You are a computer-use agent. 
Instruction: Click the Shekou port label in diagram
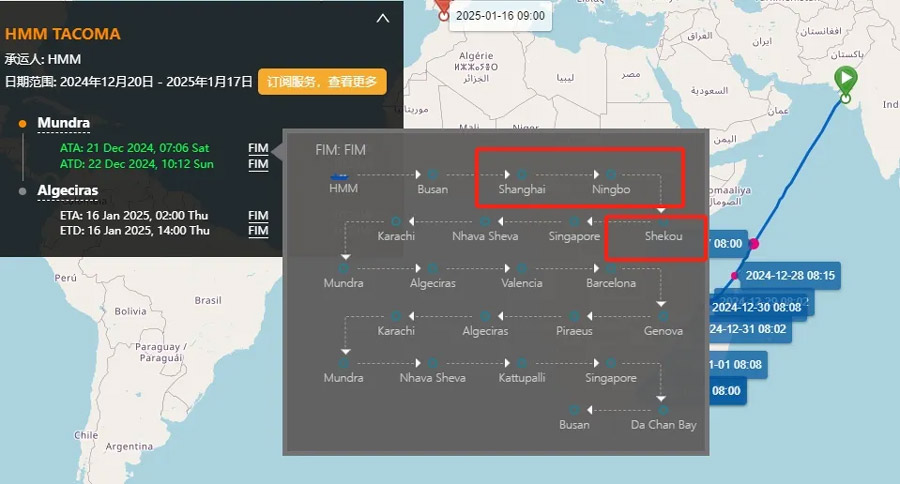tap(663, 237)
